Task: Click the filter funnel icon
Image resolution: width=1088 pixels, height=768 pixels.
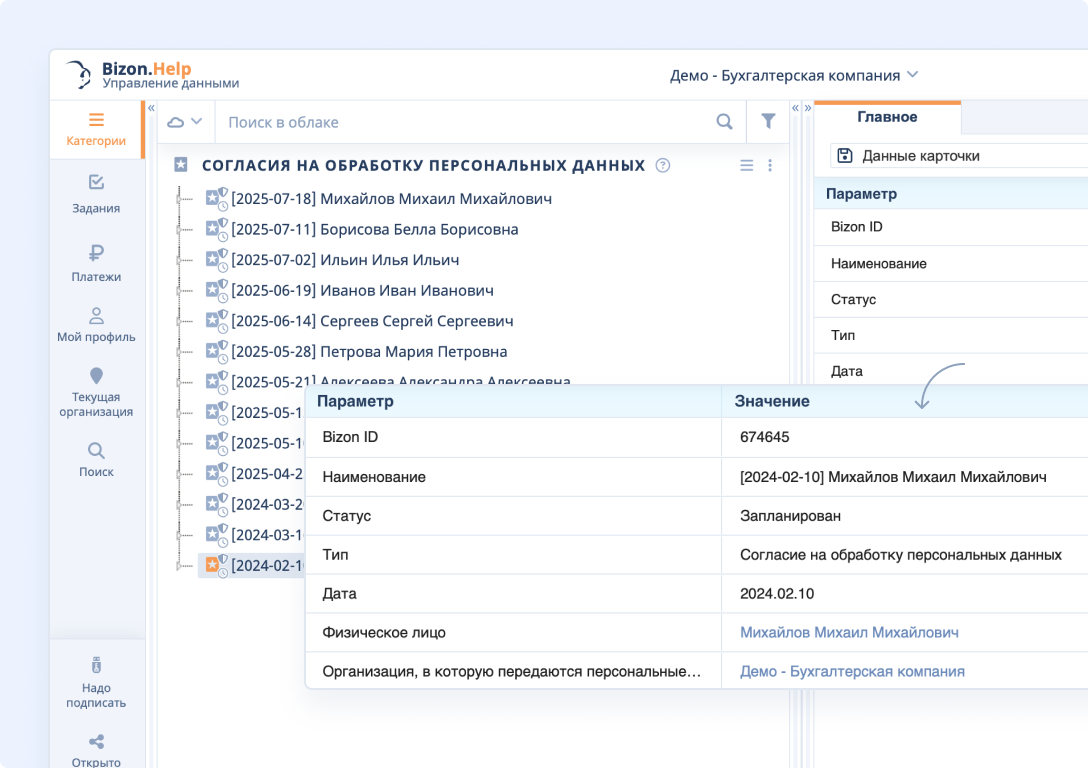Action: (x=768, y=121)
